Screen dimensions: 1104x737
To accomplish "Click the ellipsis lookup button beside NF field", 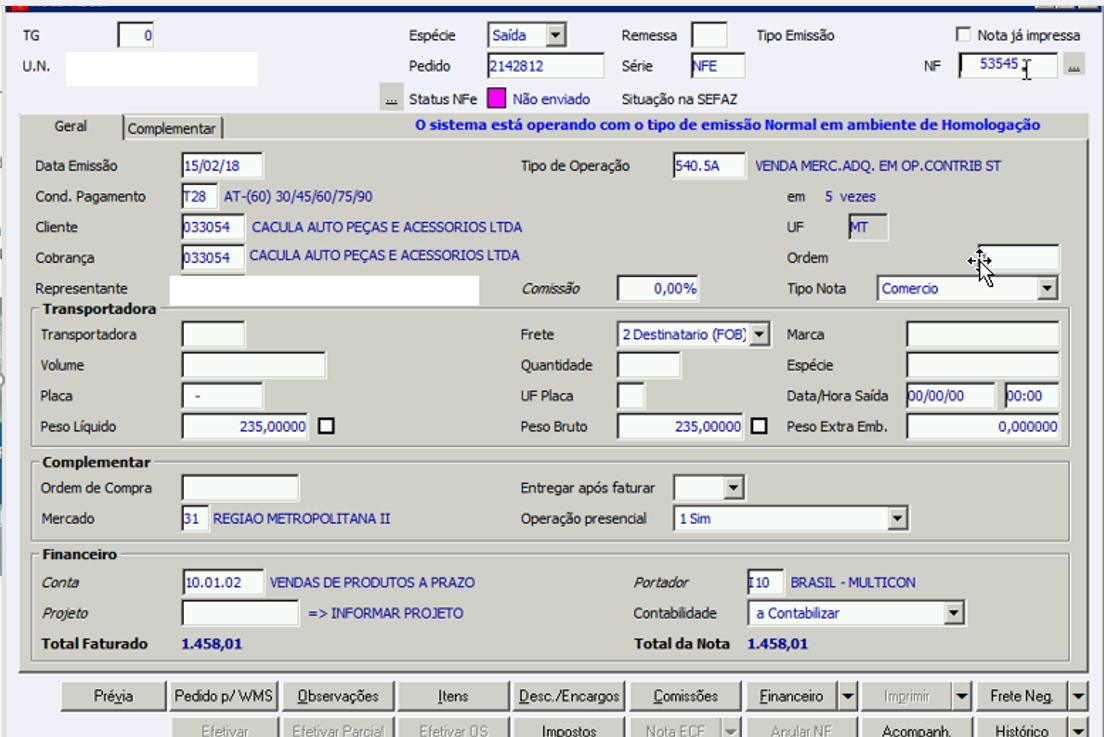I will [x=1073, y=65].
